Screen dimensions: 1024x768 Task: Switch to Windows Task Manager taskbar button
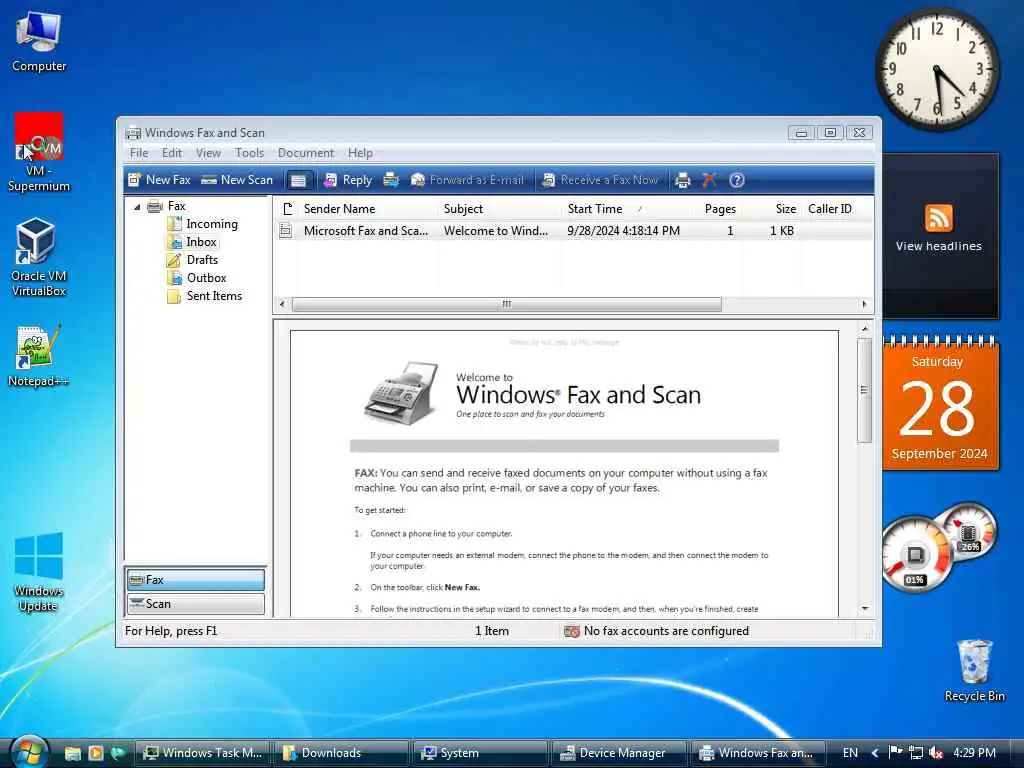203,753
